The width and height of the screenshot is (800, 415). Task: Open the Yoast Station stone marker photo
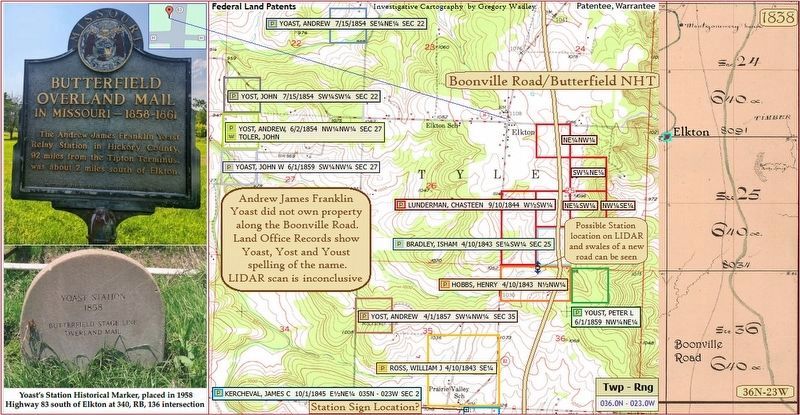[106, 317]
